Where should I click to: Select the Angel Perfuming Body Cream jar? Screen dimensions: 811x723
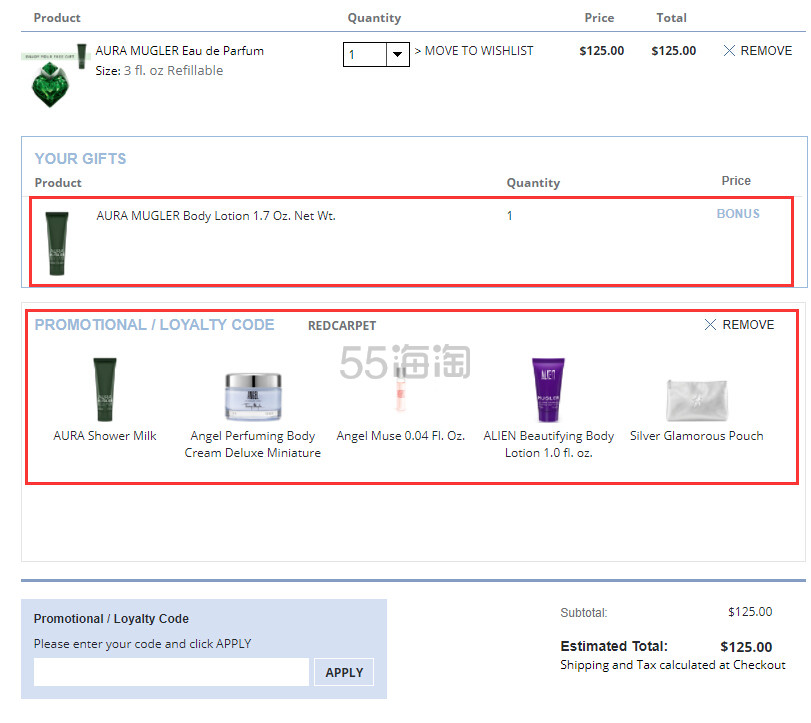point(252,395)
